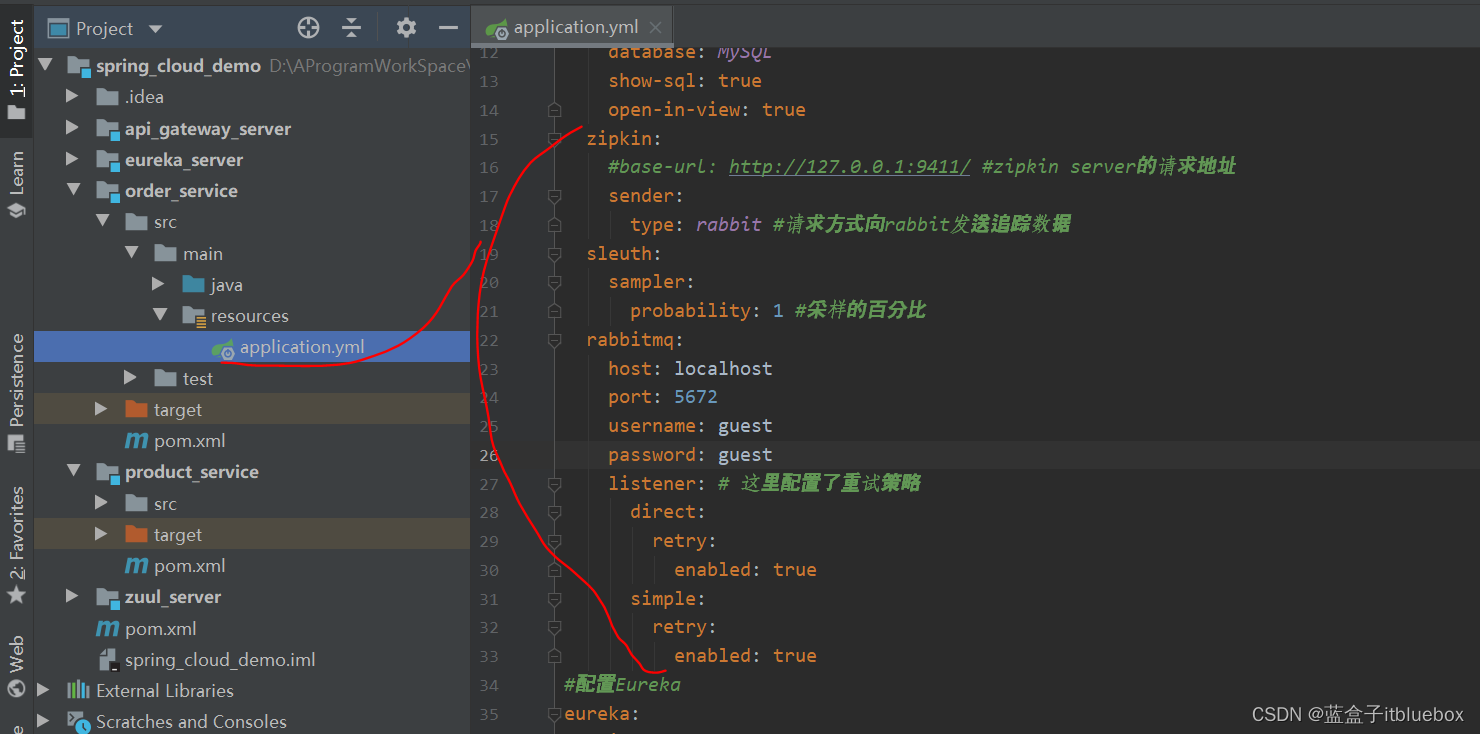Screen dimensions: 1480x734
Task: Select root pom.xml below zuul_server
Action: 161,629
